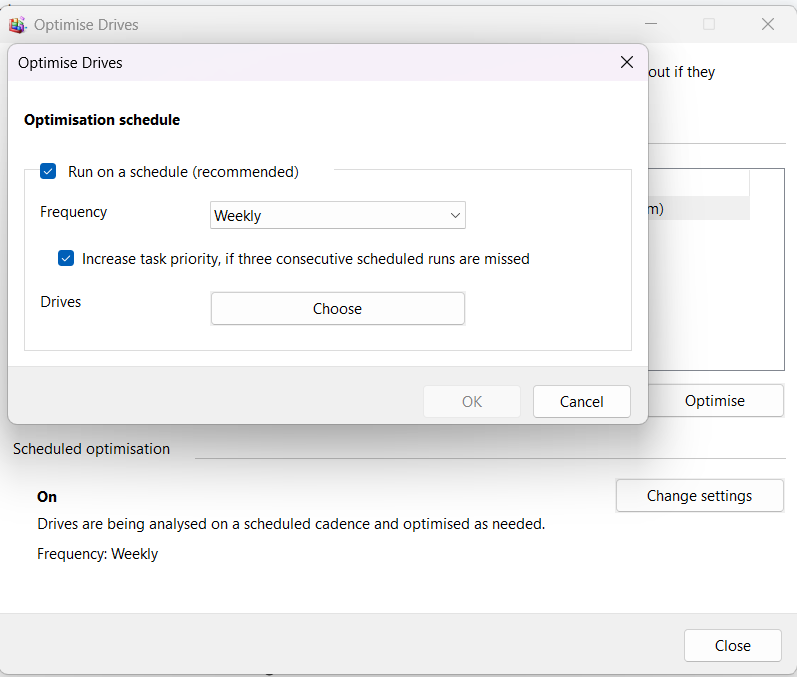Cancel the optimisation schedule dialog
The width and height of the screenshot is (797, 677).
pos(581,401)
